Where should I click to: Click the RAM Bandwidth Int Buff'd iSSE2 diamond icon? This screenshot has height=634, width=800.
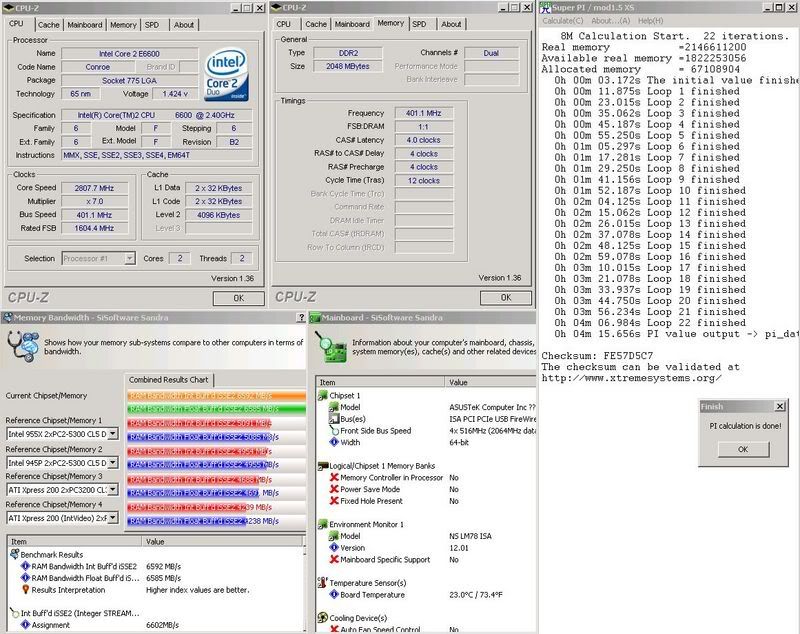coord(26,566)
